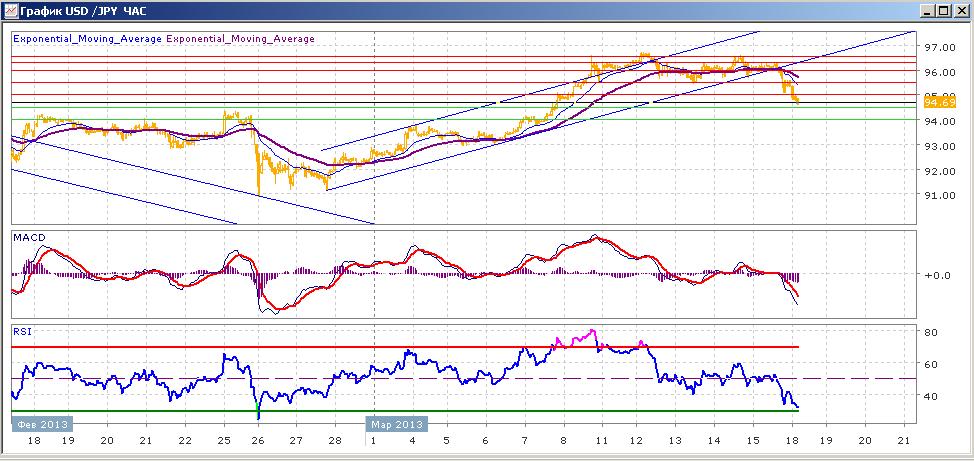Click date label 5 on time axis

pos(446,440)
